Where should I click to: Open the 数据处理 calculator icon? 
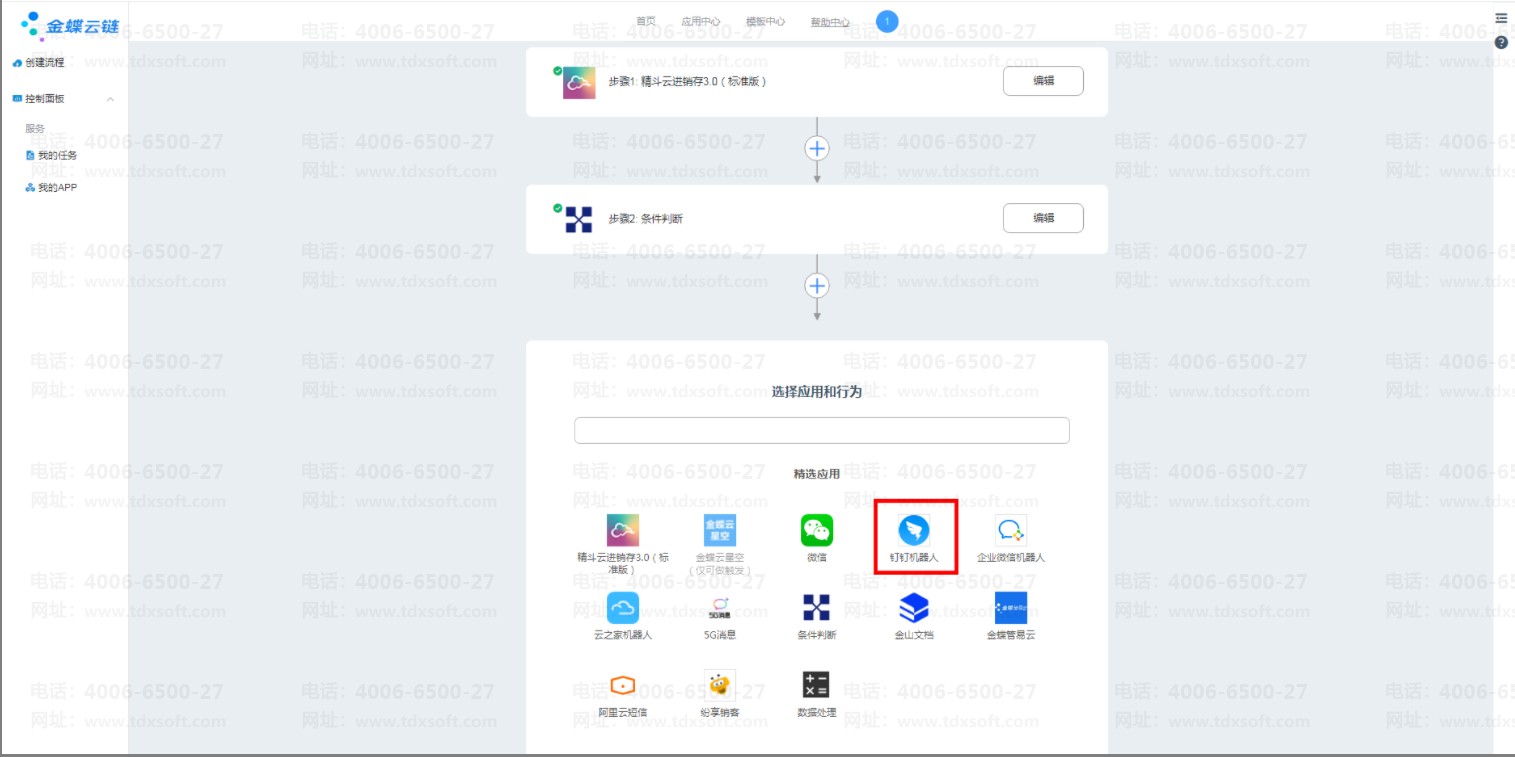(816, 685)
